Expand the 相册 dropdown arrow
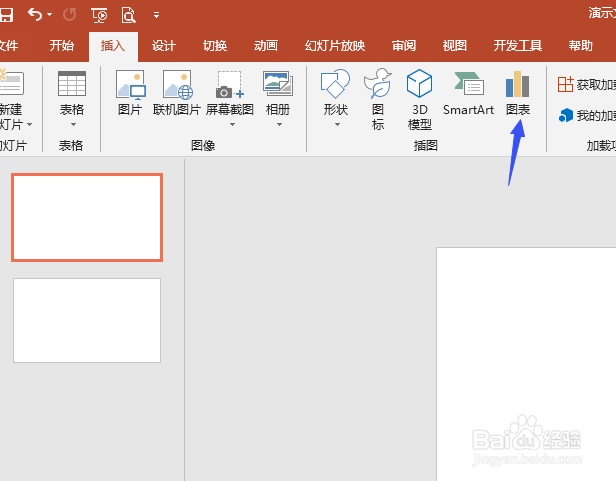This screenshot has height=481, width=616. pos(279,125)
